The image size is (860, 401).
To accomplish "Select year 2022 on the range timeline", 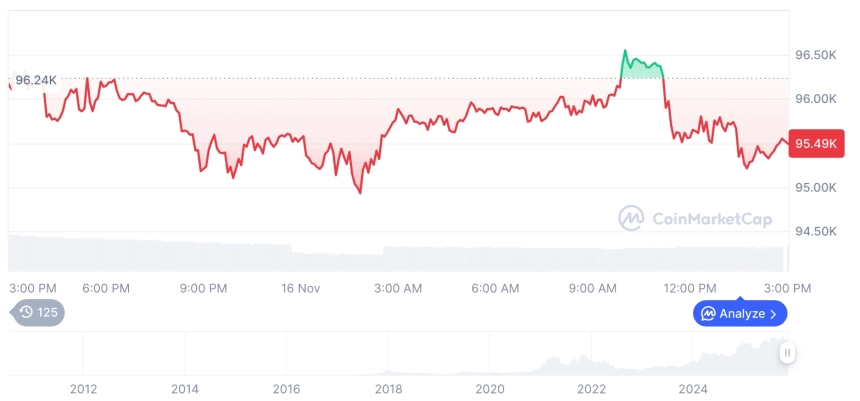I will pyautogui.click(x=592, y=389).
